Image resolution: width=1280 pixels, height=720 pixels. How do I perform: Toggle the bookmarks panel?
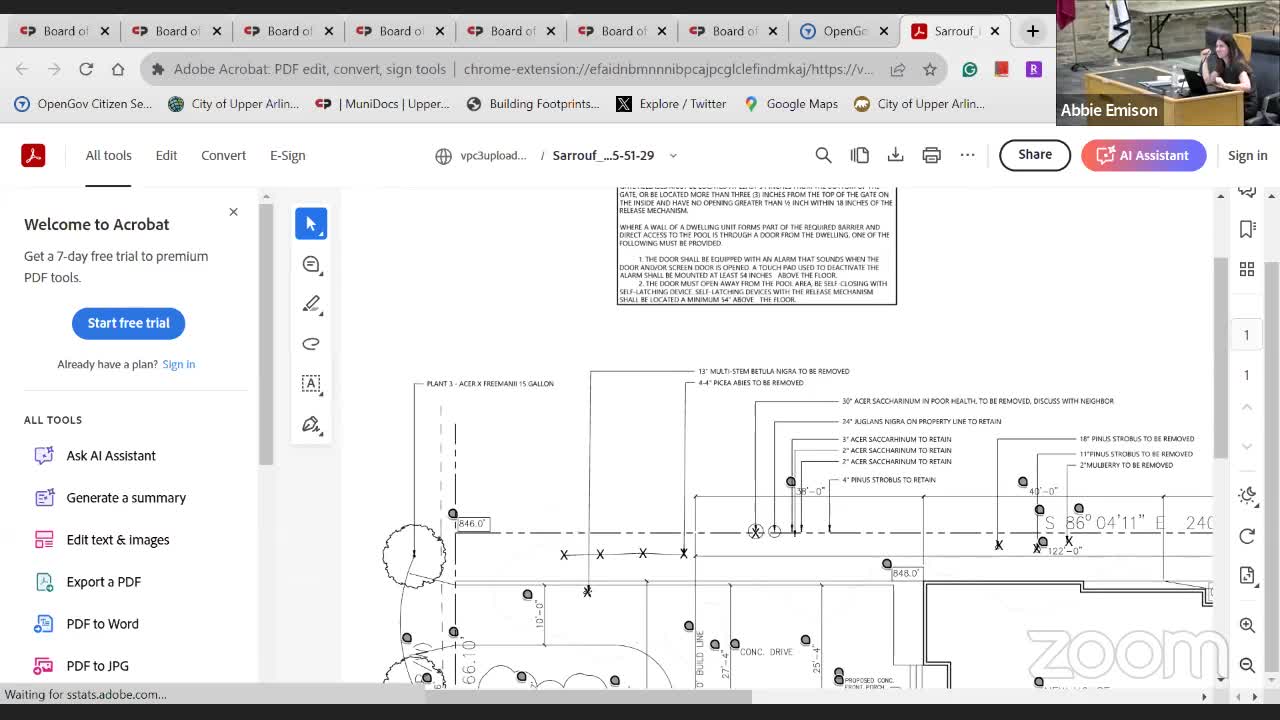click(x=1247, y=230)
